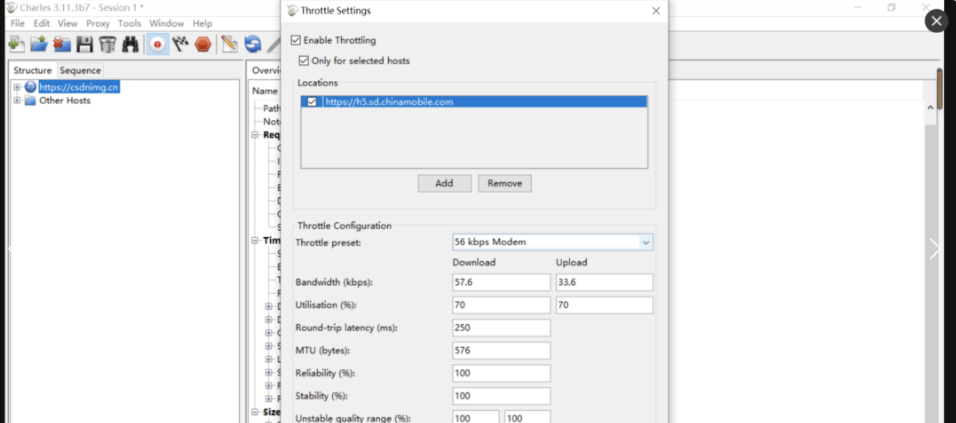Viewport: 956px width, 423px height.
Task: Open the Window menu
Action: 166,23
